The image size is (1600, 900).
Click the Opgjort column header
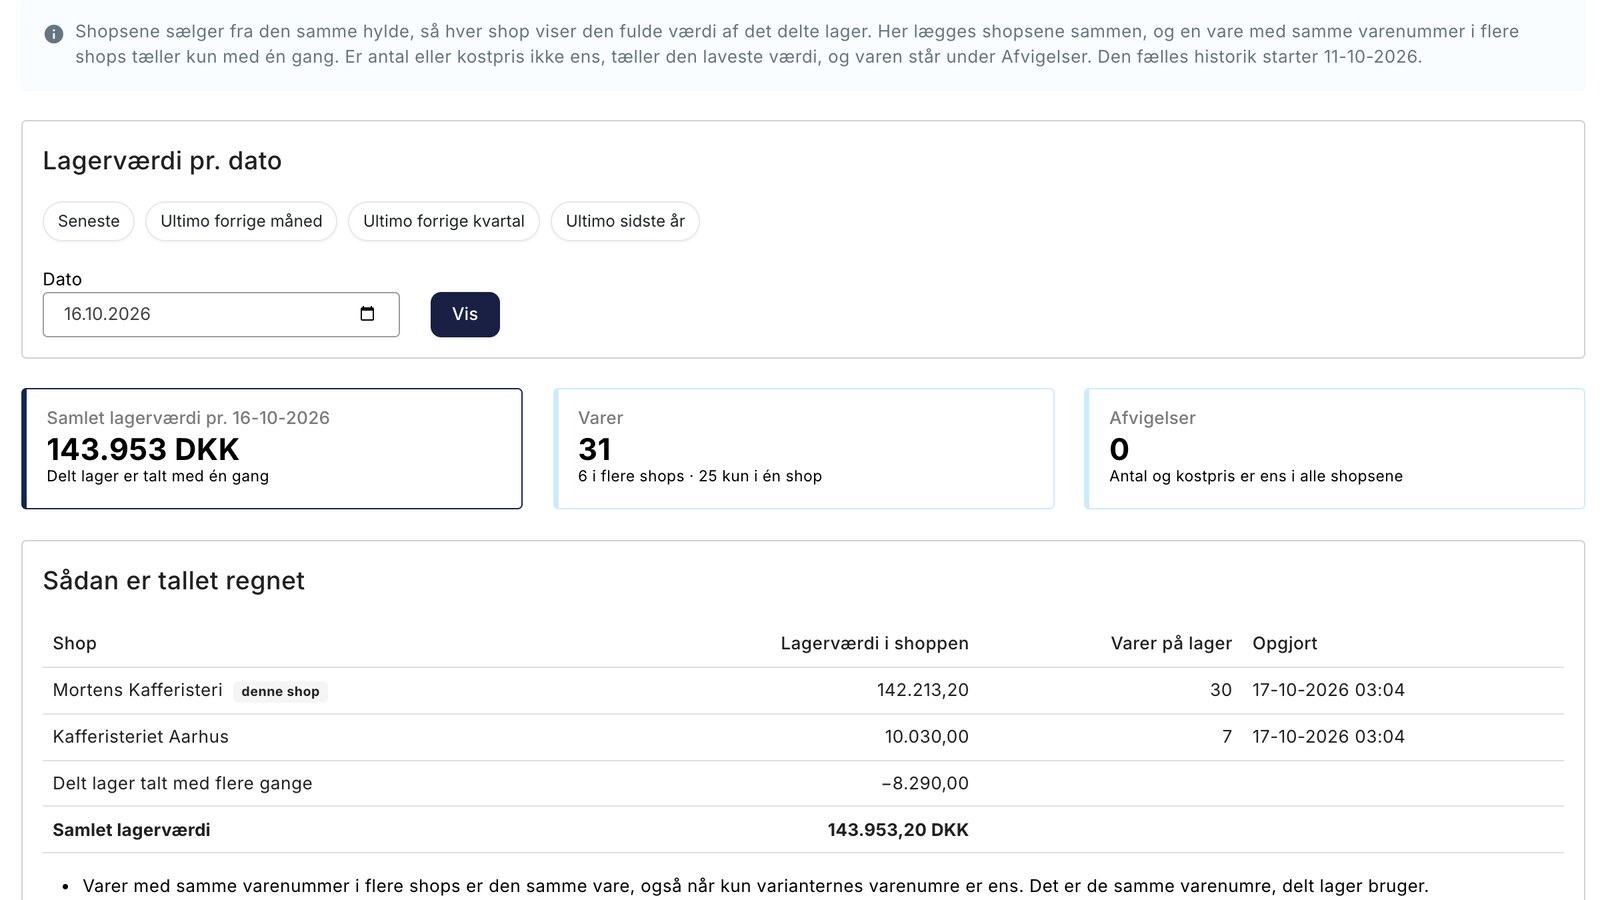click(1285, 643)
